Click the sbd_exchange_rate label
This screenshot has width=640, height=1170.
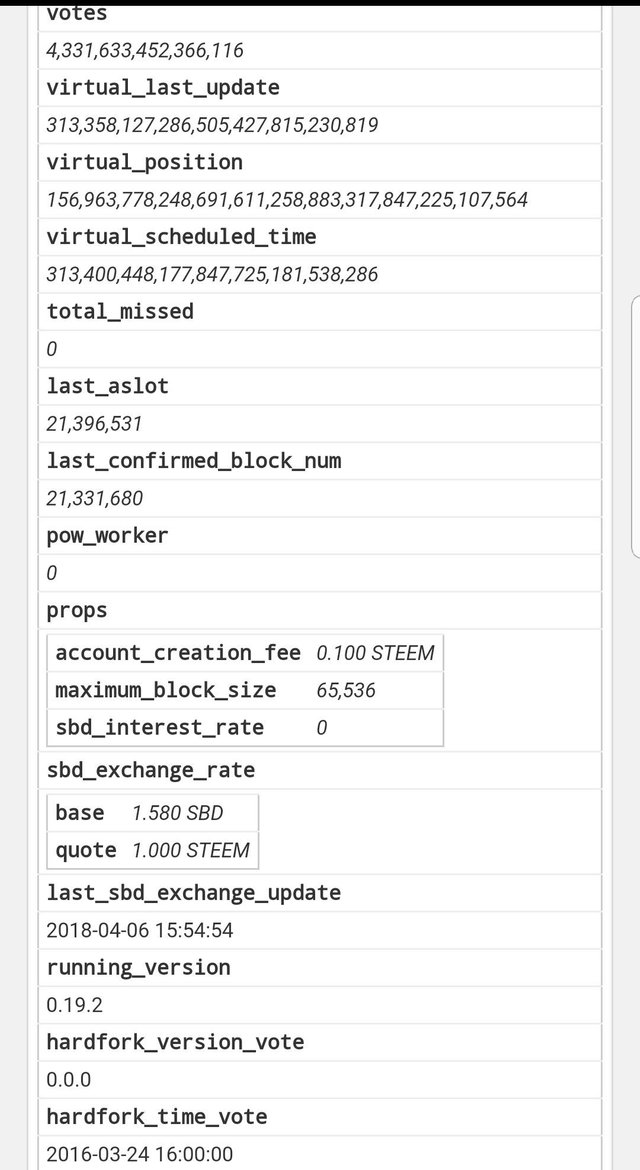click(151, 770)
